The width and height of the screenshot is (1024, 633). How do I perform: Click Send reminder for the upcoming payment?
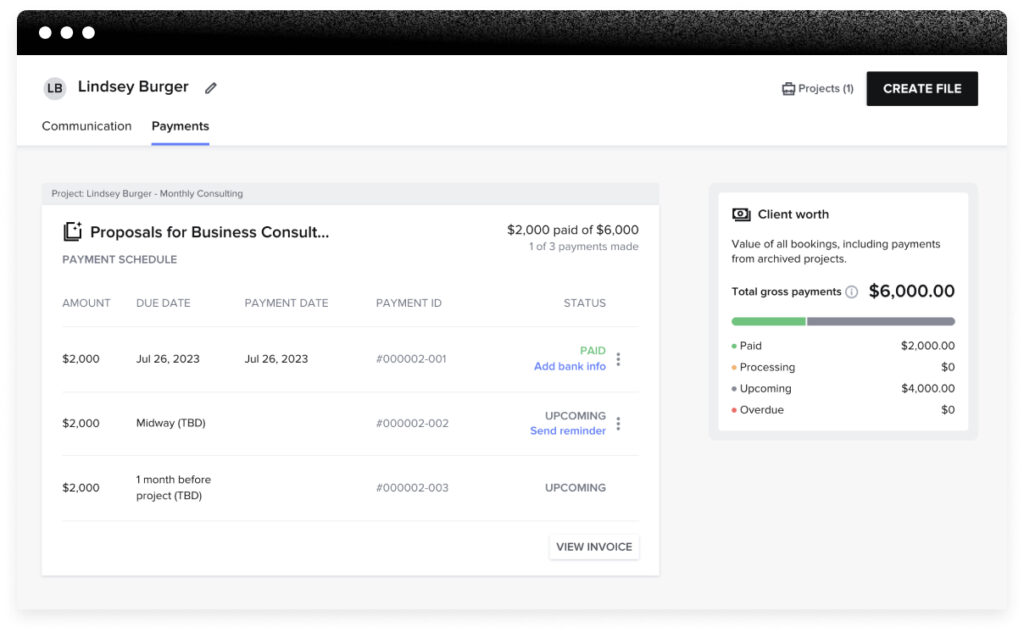tap(570, 431)
